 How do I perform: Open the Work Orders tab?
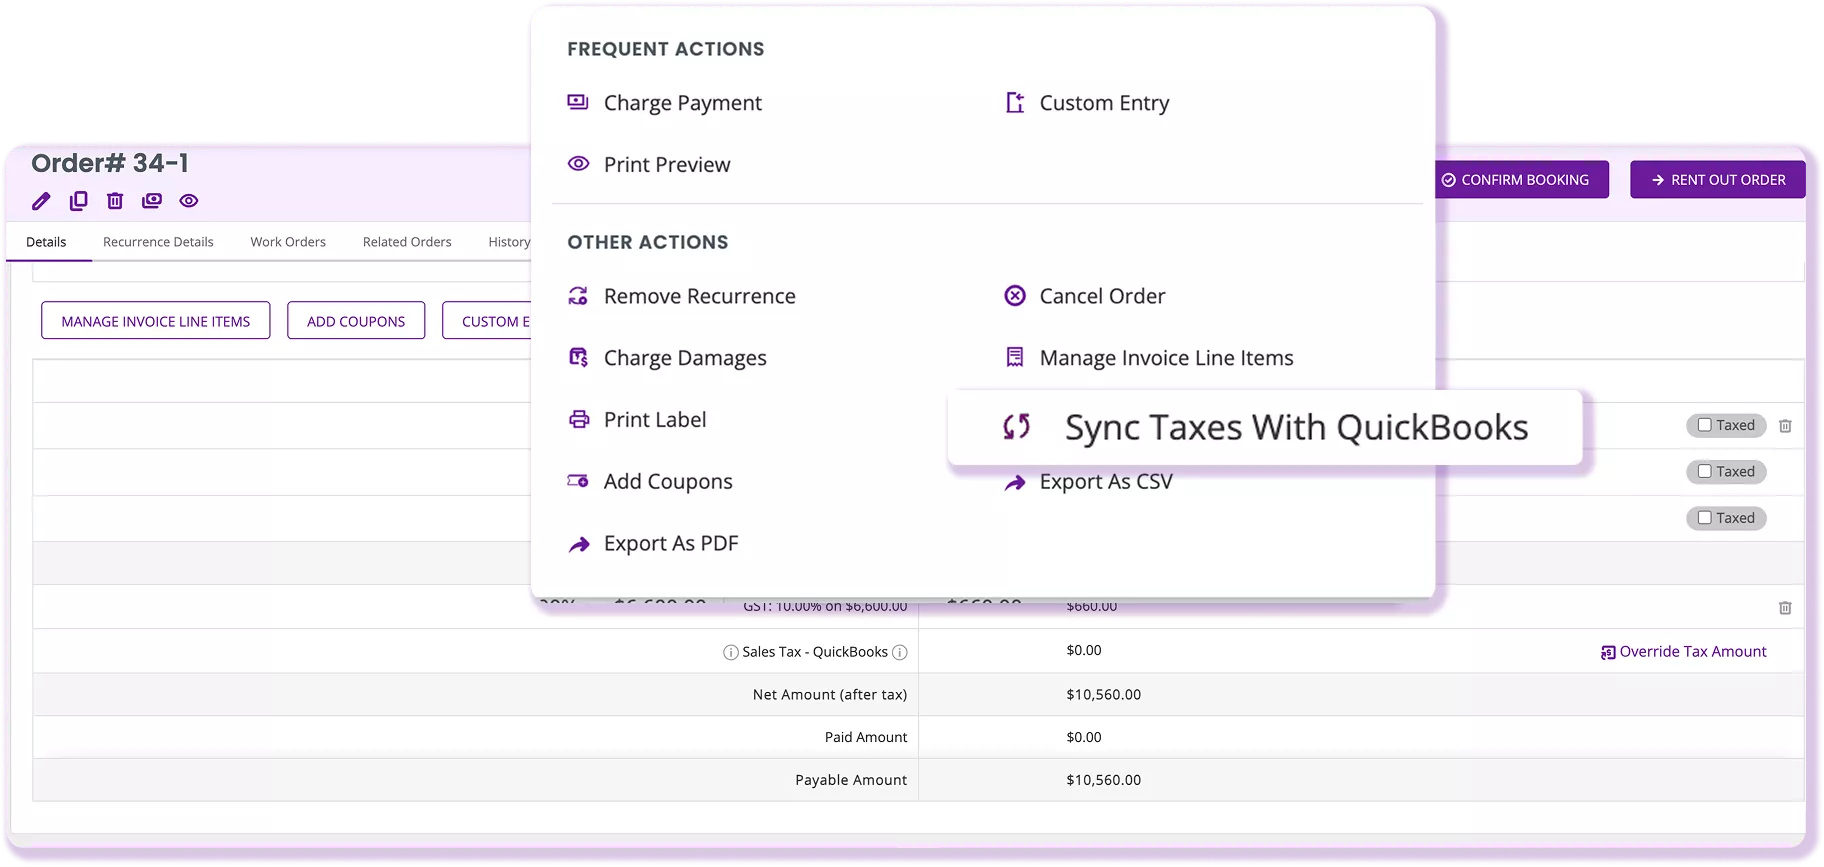[288, 242]
